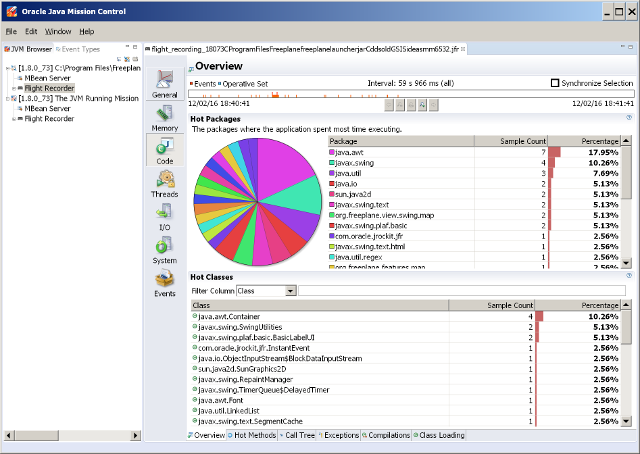
Task: Click the magenta java.awt color swatch
Action: coord(332,152)
